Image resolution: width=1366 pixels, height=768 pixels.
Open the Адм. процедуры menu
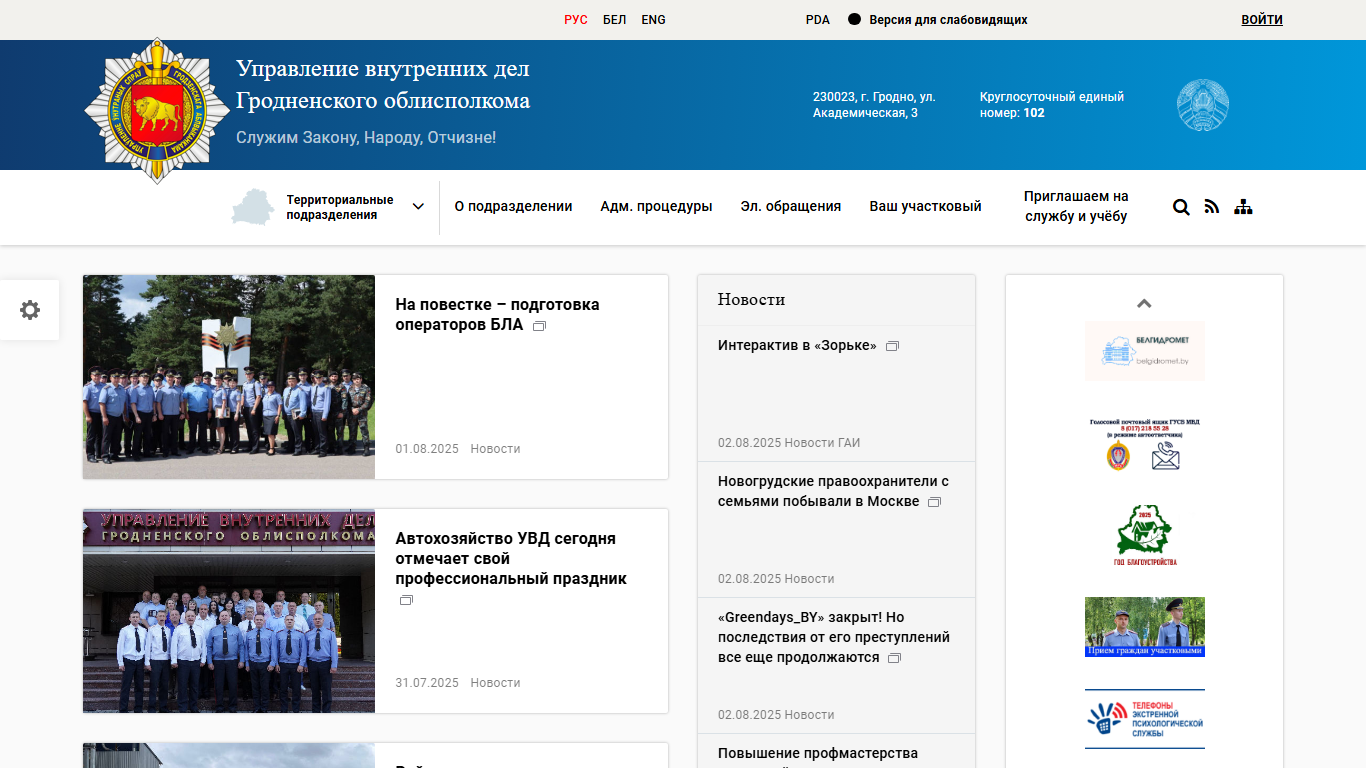pyautogui.click(x=656, y=207)
